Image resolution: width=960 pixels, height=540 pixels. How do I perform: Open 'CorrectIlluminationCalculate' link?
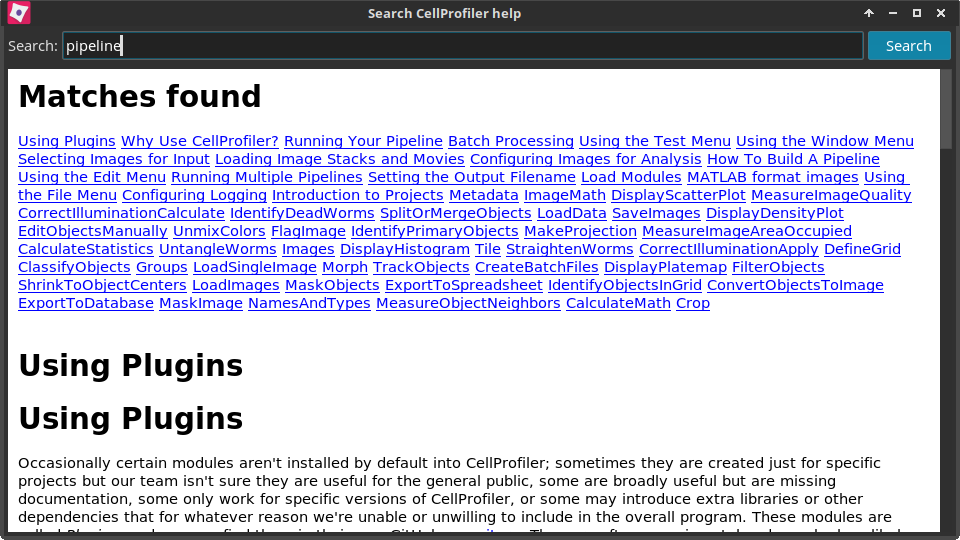[x=121, y=214]
